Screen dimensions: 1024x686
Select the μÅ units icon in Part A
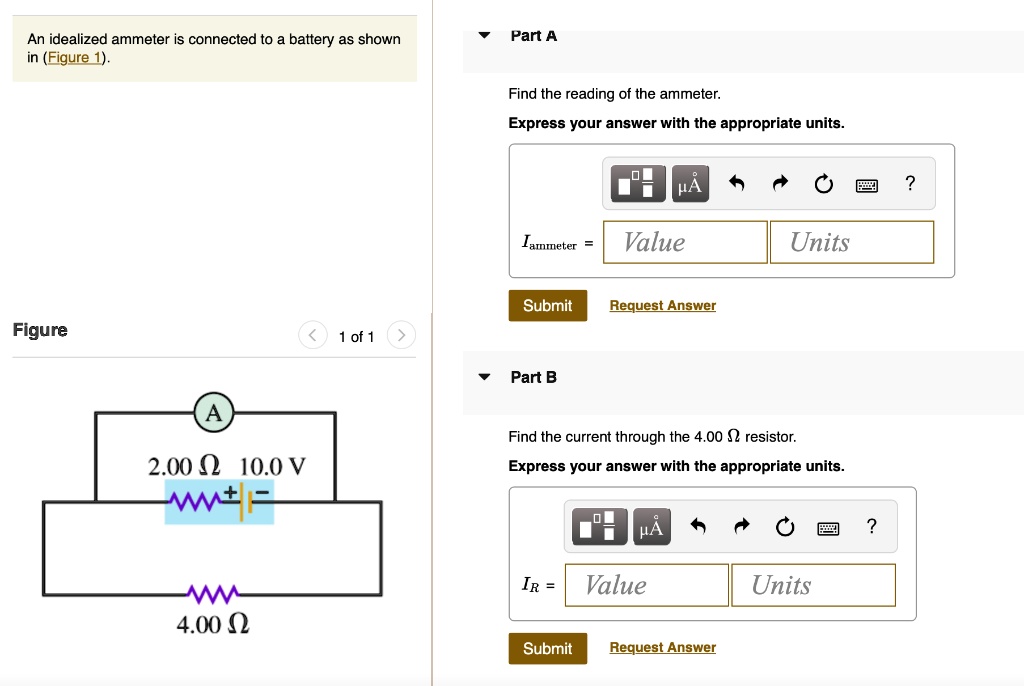point(689,183)
